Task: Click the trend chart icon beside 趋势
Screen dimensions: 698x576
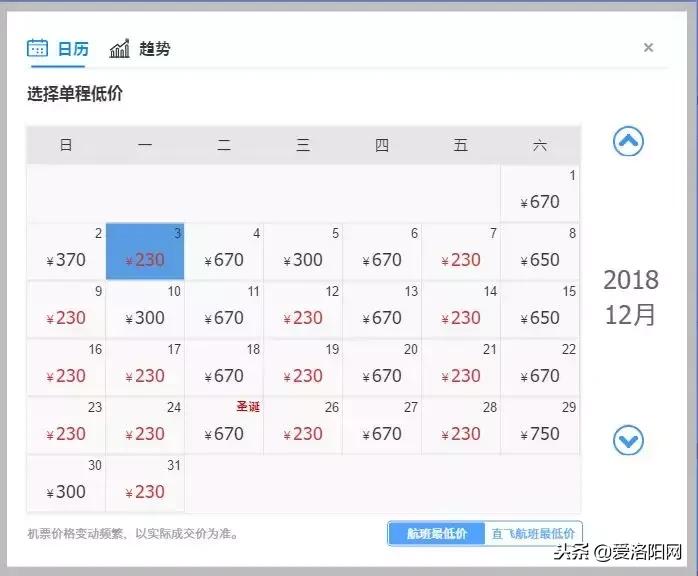Action: coord(120,48)
